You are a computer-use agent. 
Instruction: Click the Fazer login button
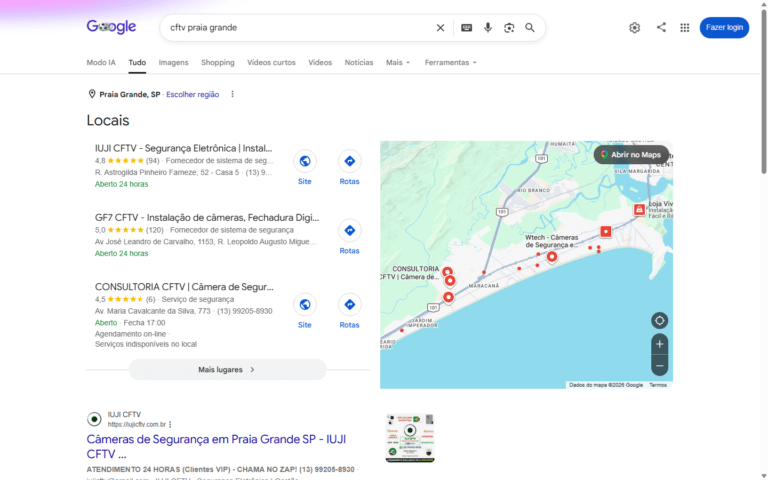pos(724,27)
